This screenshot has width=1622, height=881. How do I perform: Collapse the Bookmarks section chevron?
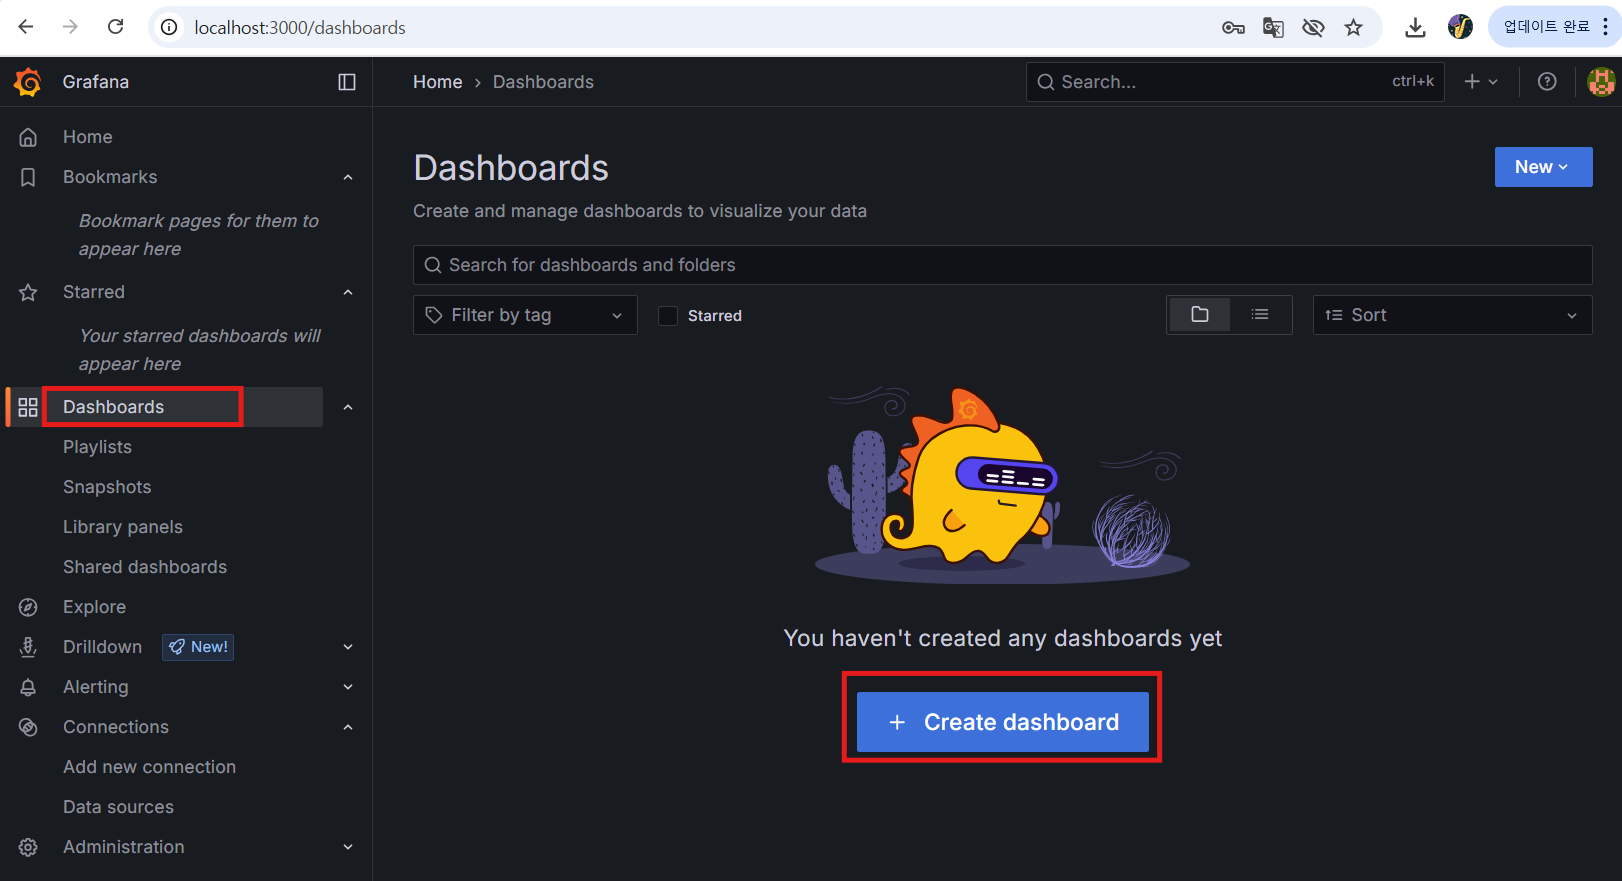coord(348,177)
